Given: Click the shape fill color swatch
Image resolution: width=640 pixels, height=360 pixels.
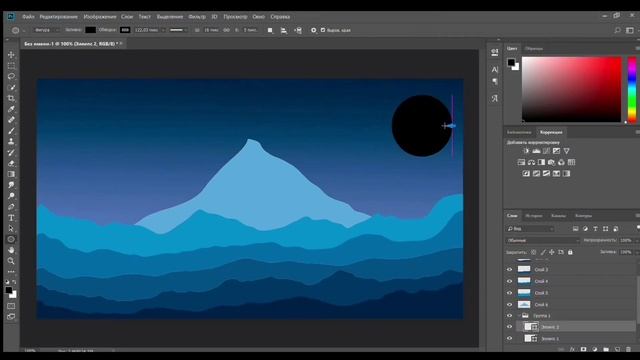Looking at the screenshot, I should [x=91, y=30].
